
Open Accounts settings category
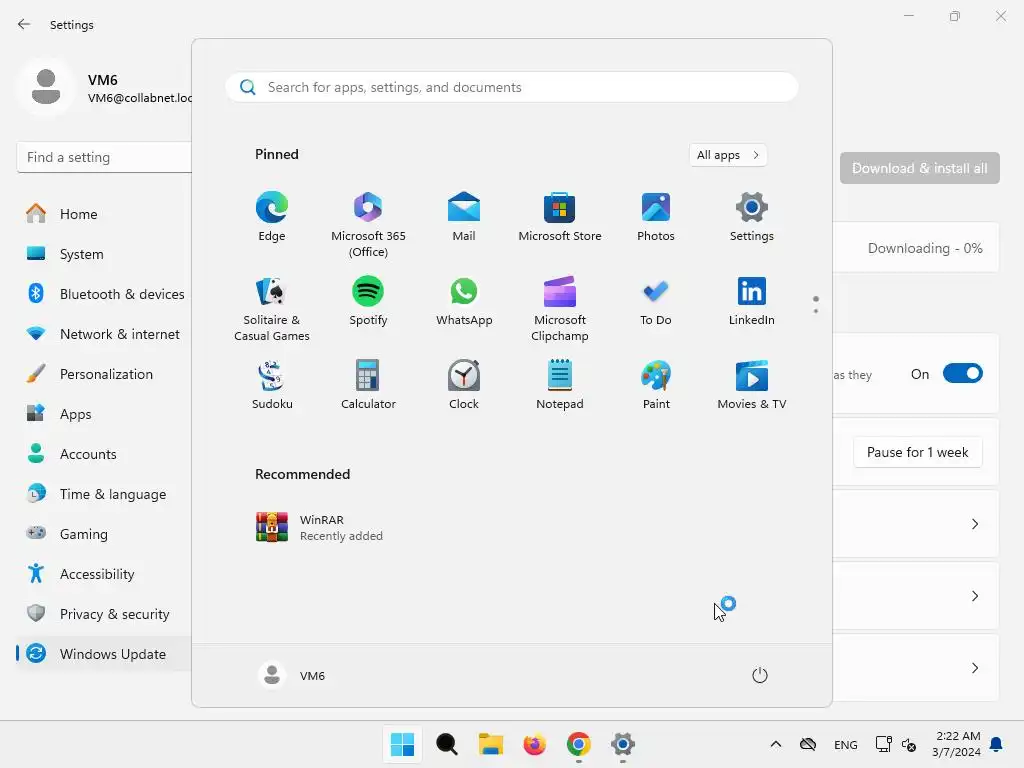coord(104,454)
